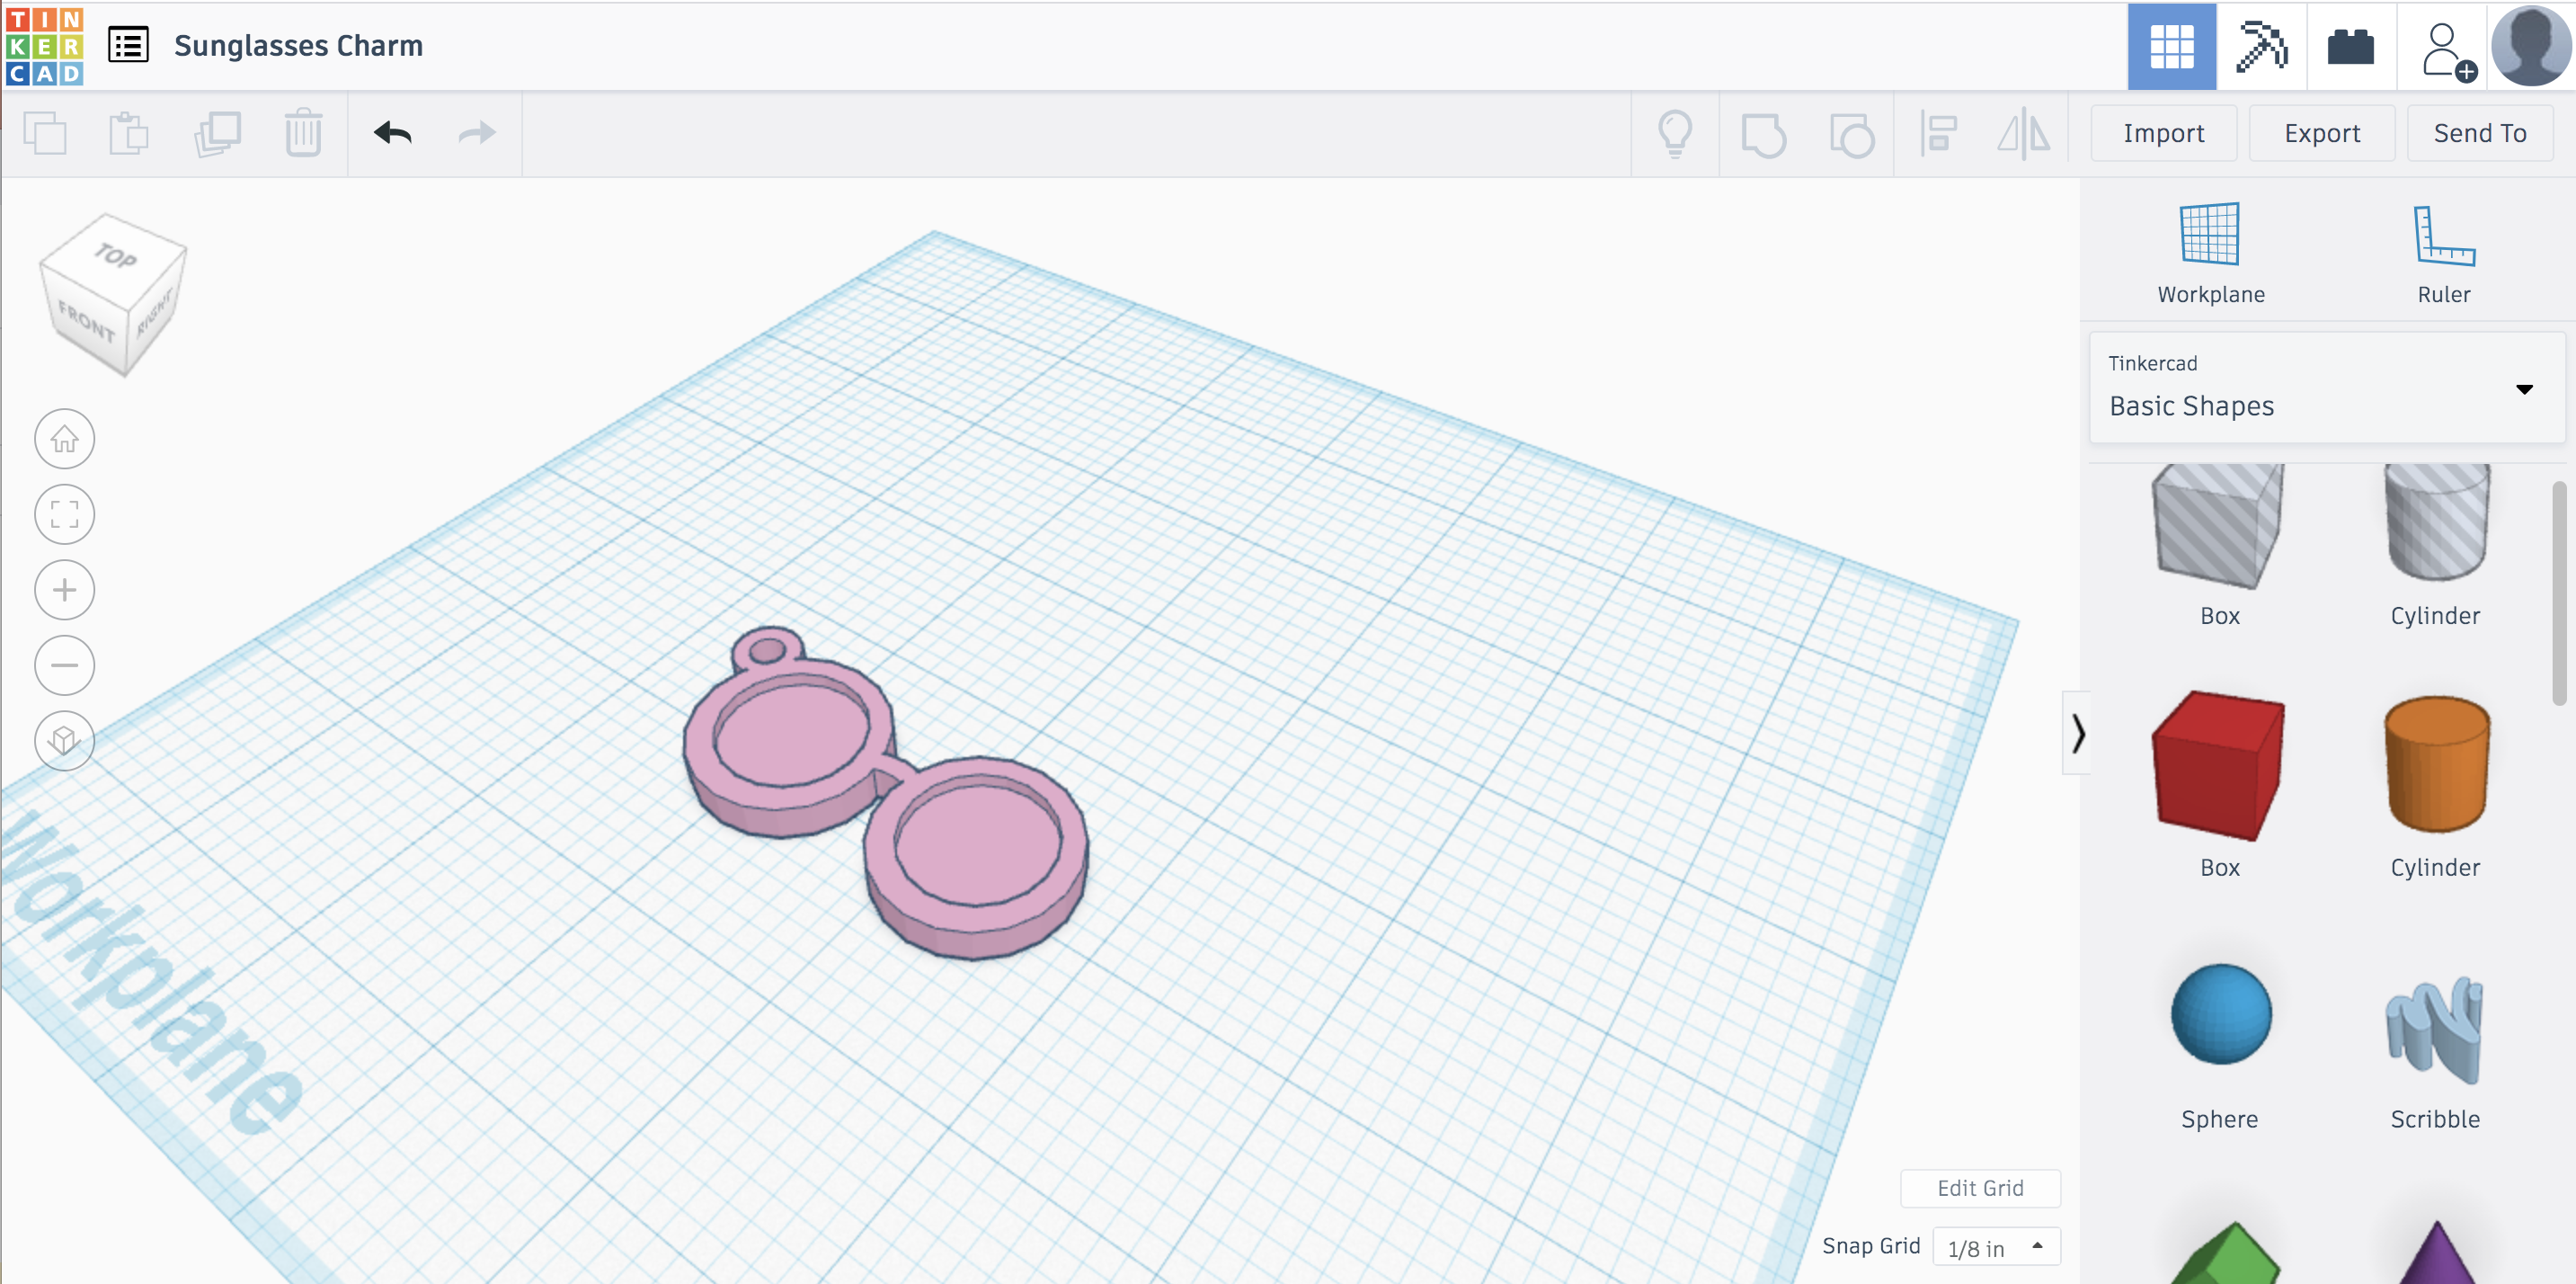Click the Zoom in plus button
Image resolution: width=2576 pixels, height=1284 pixels.
[65, 589]
